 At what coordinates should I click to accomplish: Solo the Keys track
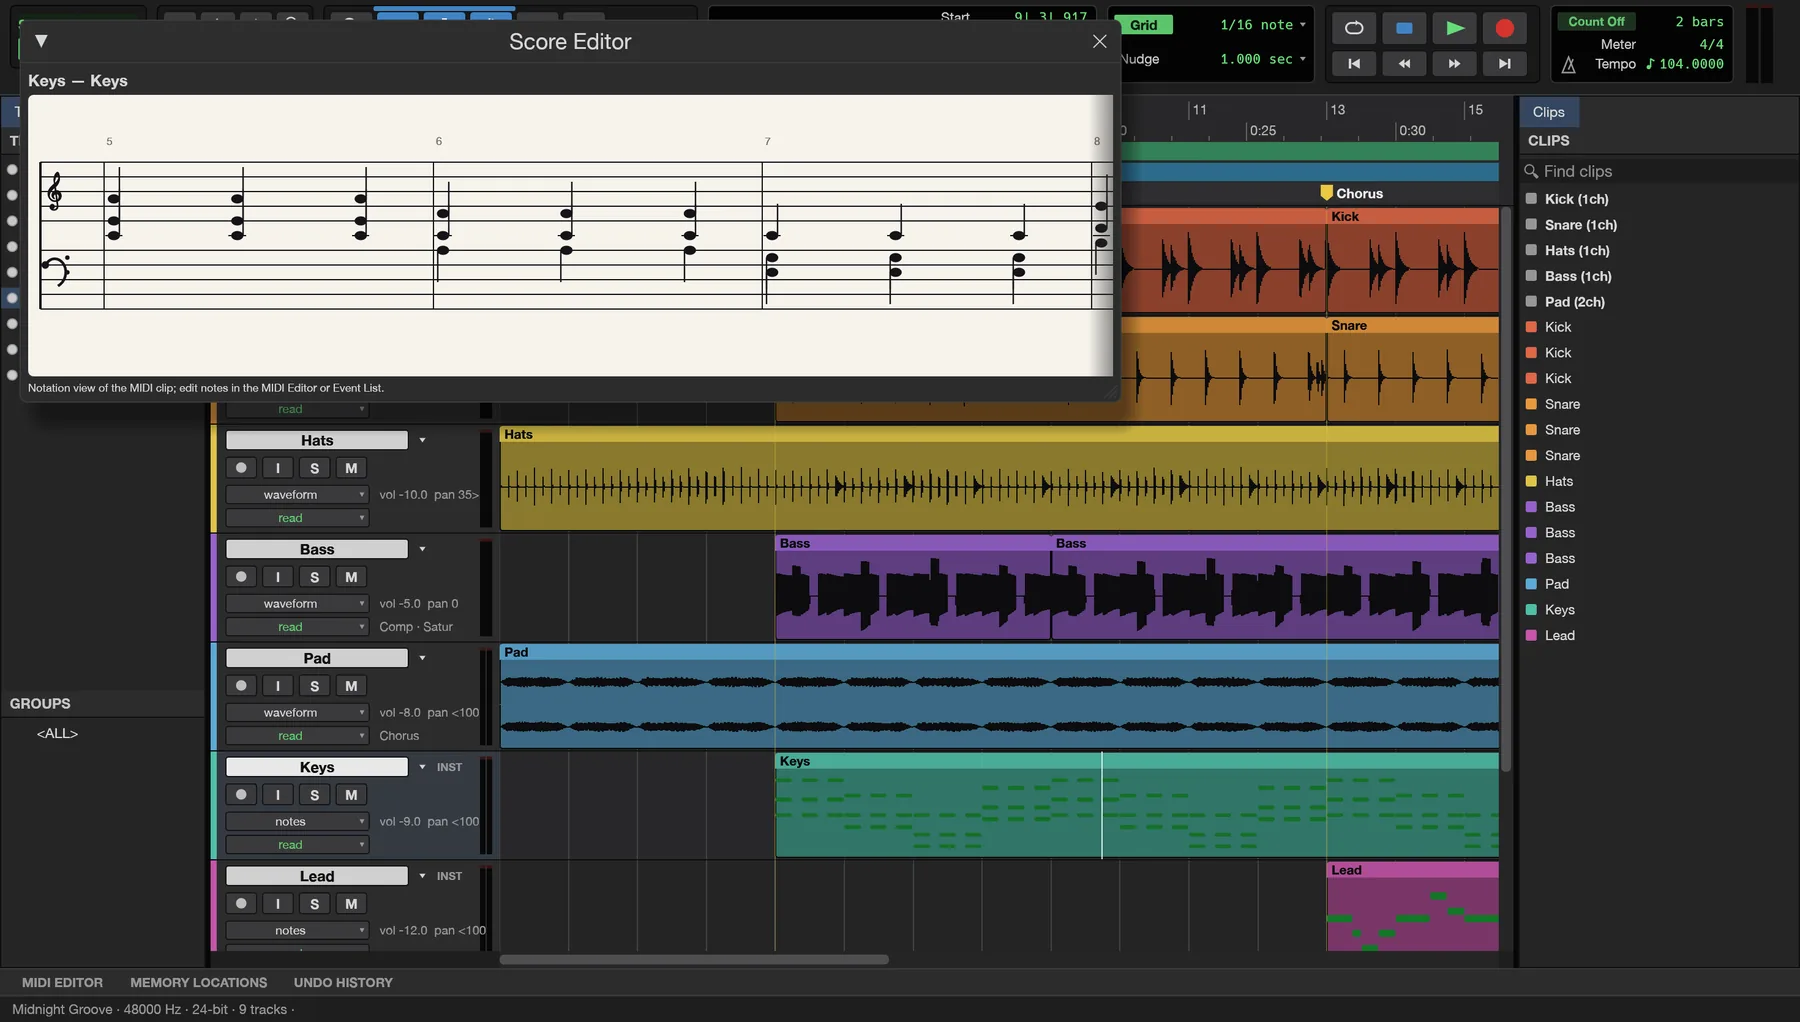(x=314, y=795)
